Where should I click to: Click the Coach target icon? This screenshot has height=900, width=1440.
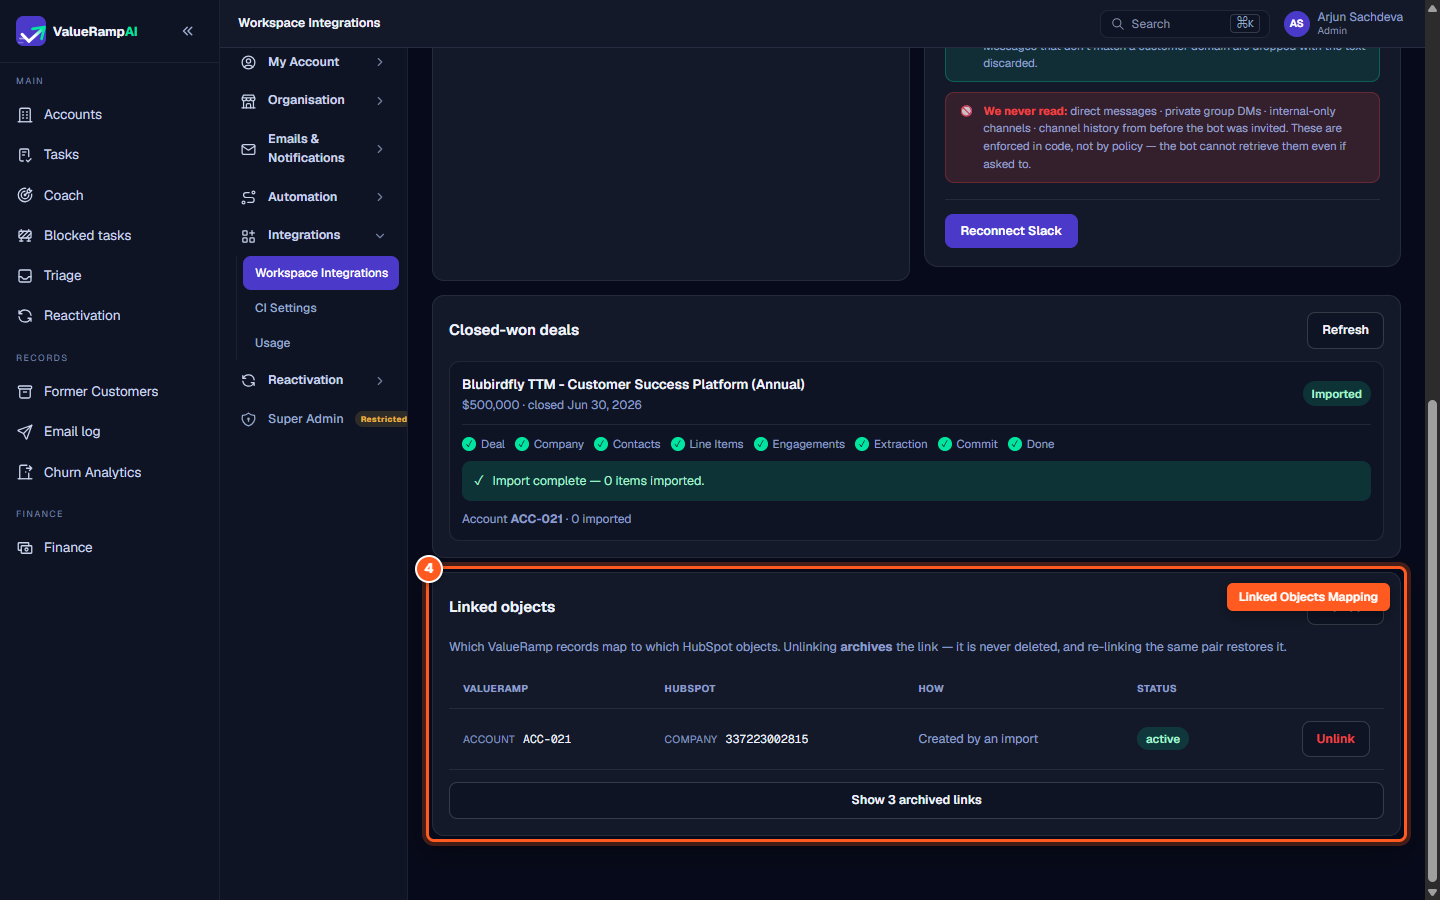point(25,195)
